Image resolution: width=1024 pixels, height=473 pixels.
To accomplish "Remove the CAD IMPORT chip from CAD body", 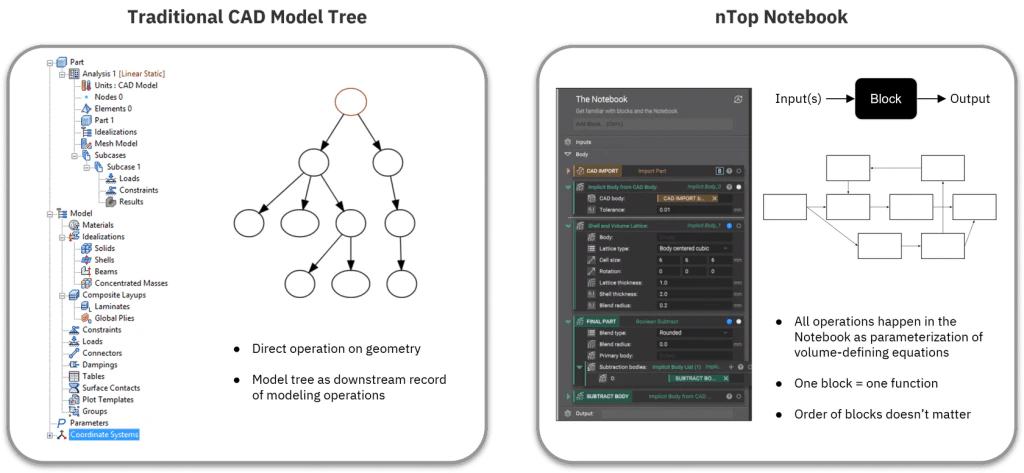I will [x=714, y=199].
